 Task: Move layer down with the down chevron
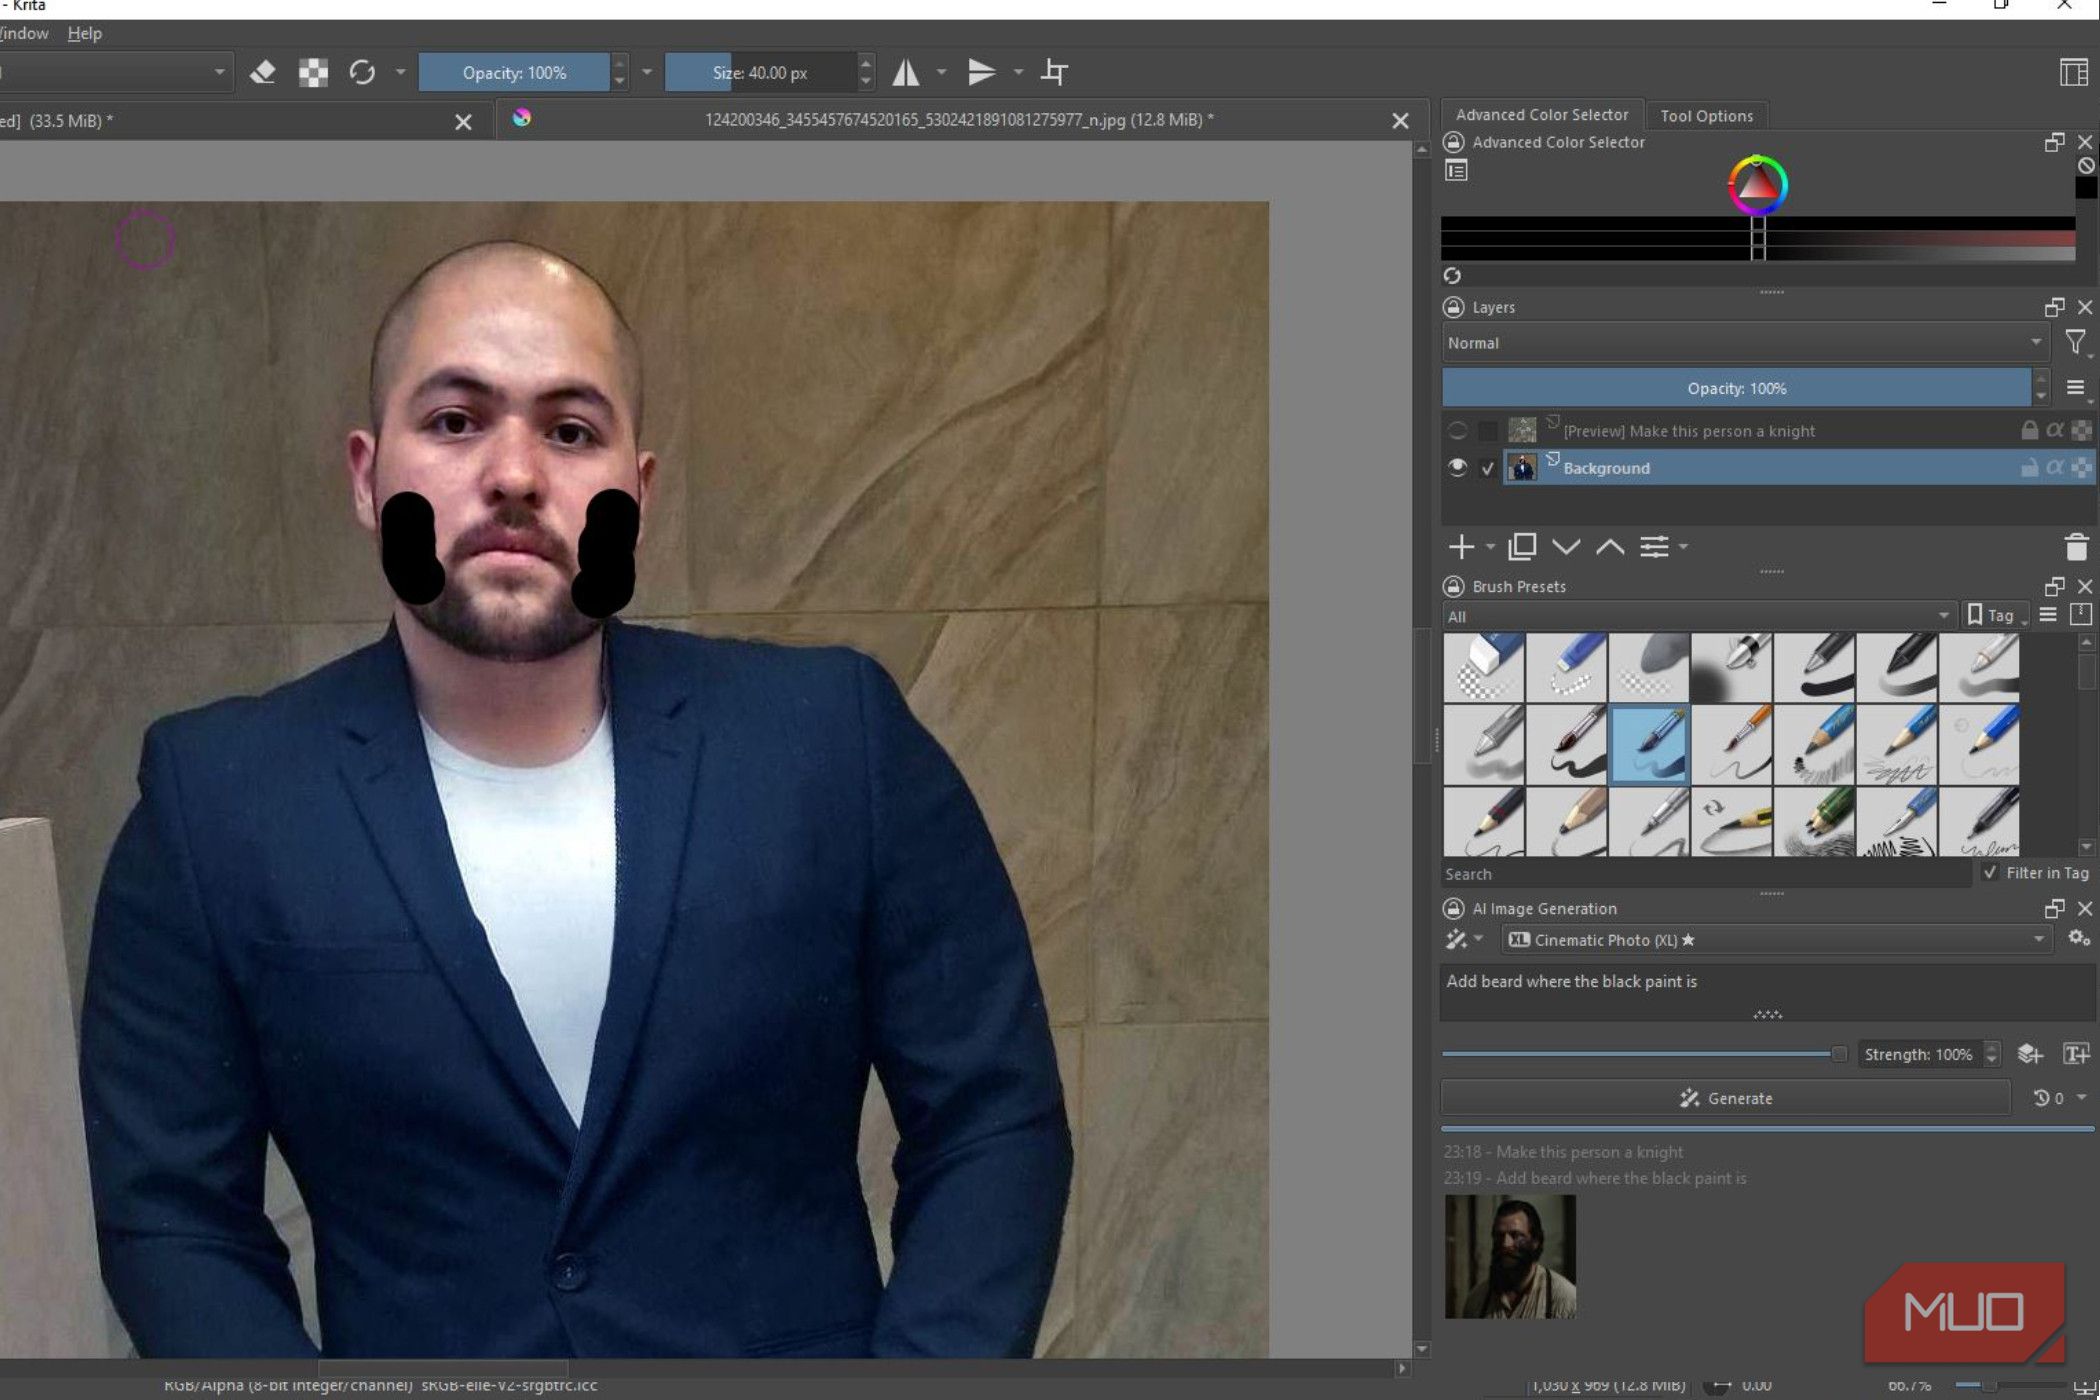[1566, 547]
